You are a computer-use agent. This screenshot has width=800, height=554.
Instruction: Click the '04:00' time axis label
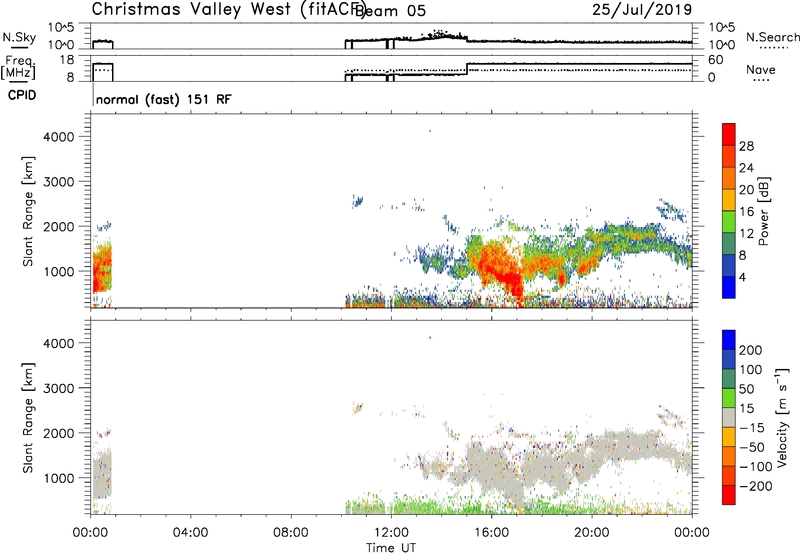coord(191,533)
